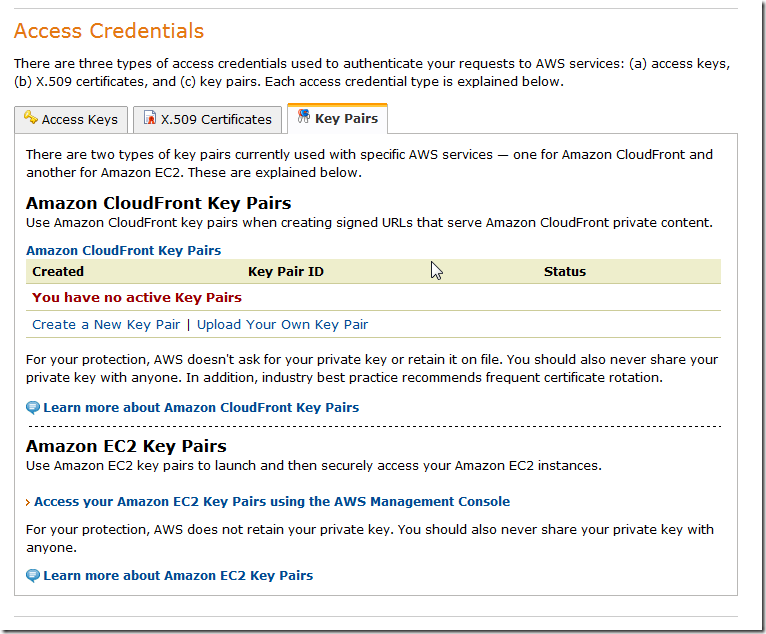Click the Key Pair ID column header
766x634 pixels.
(285, 271)
